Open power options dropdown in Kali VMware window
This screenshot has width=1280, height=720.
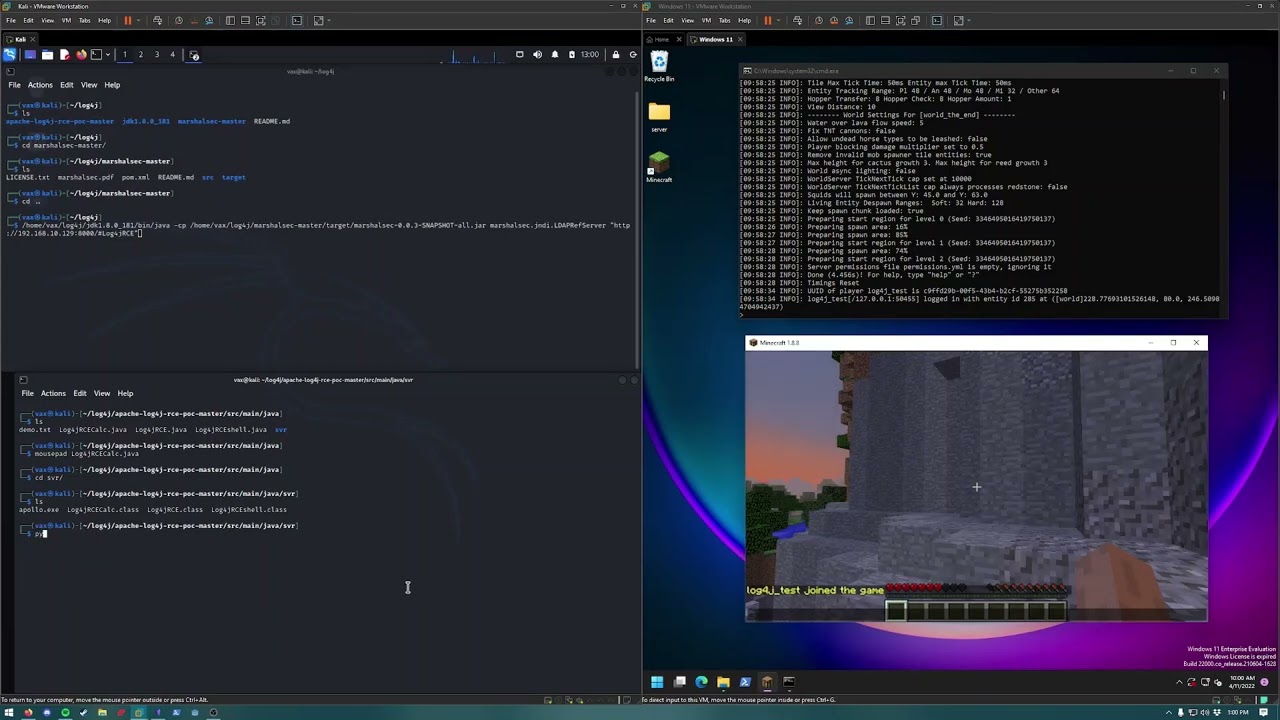coord(138,20)
